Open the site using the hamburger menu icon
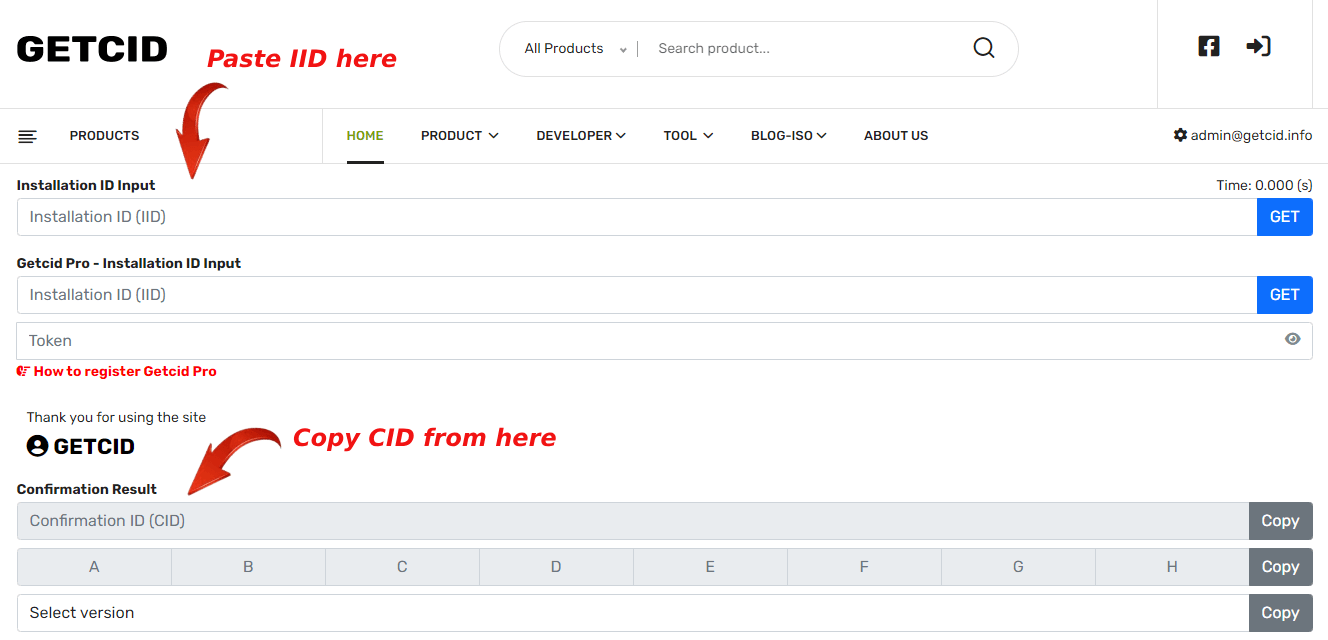This screenshot has width=1328, height=640. tap(28, 135)
